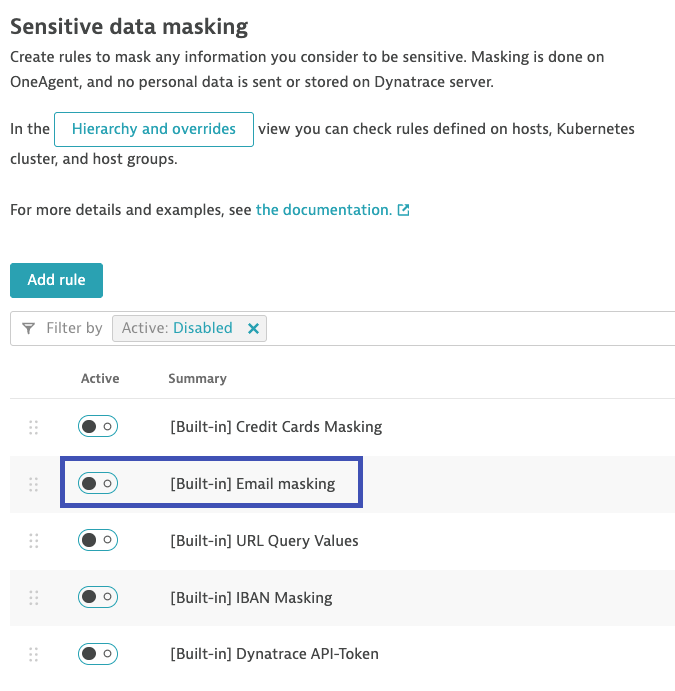Switch on the IBAN Masking rule
This screenshot has height=691, width=675.
[x=98, y=597]
